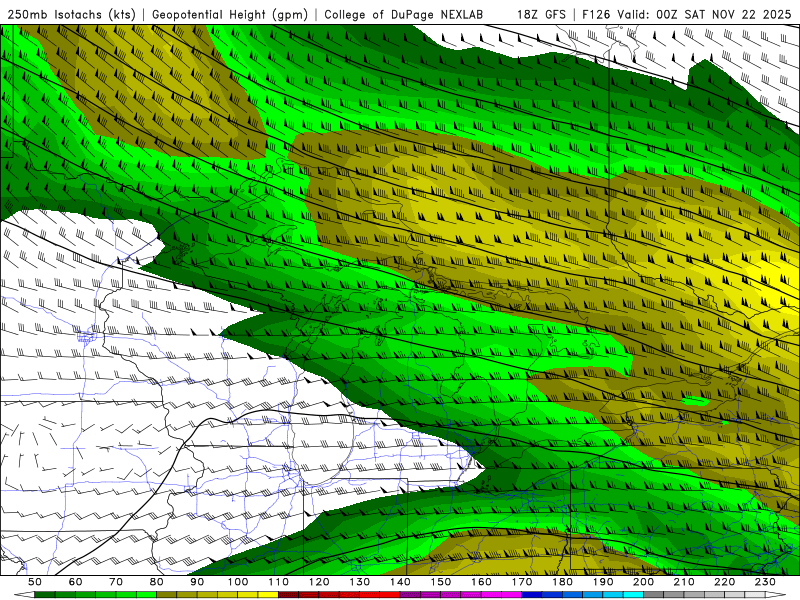Click the 100 value on the color scale
The width and height of the screenshot is (800, 600).
click(x=238, y=582)
